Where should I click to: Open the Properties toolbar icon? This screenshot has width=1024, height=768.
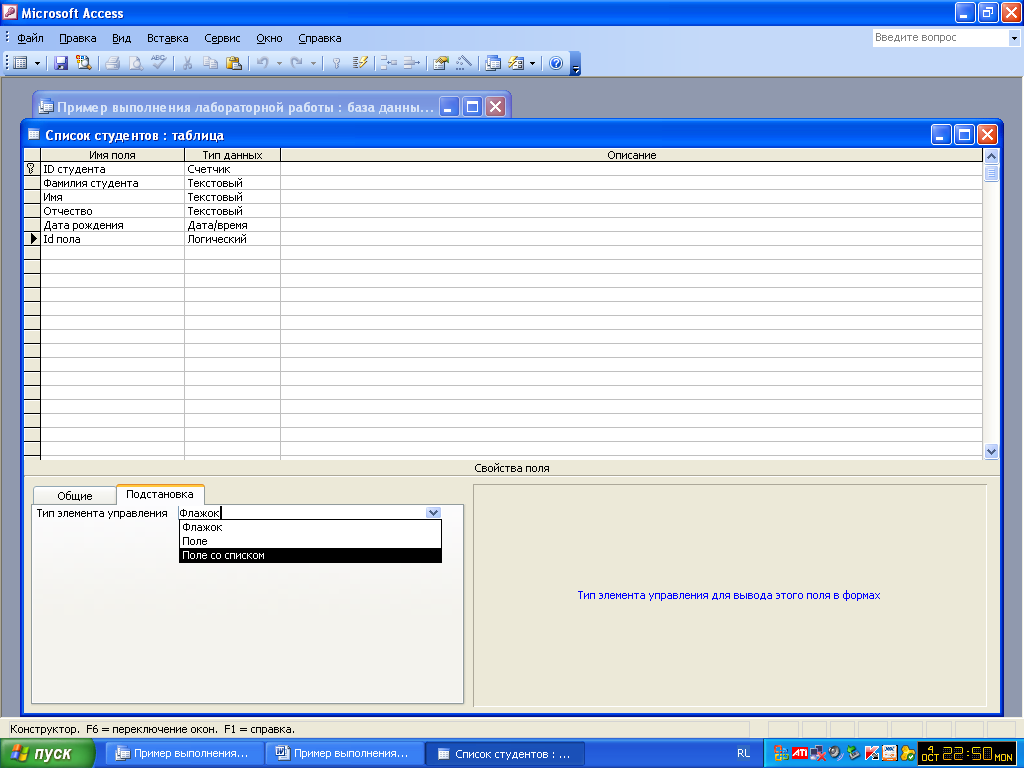(x=440, y=63)
